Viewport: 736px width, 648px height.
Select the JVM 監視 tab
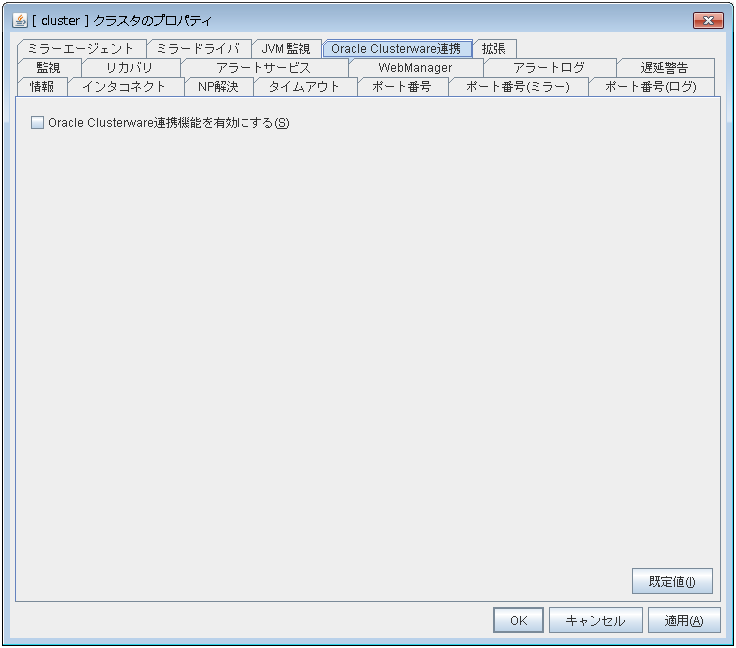tap(286, 49)
